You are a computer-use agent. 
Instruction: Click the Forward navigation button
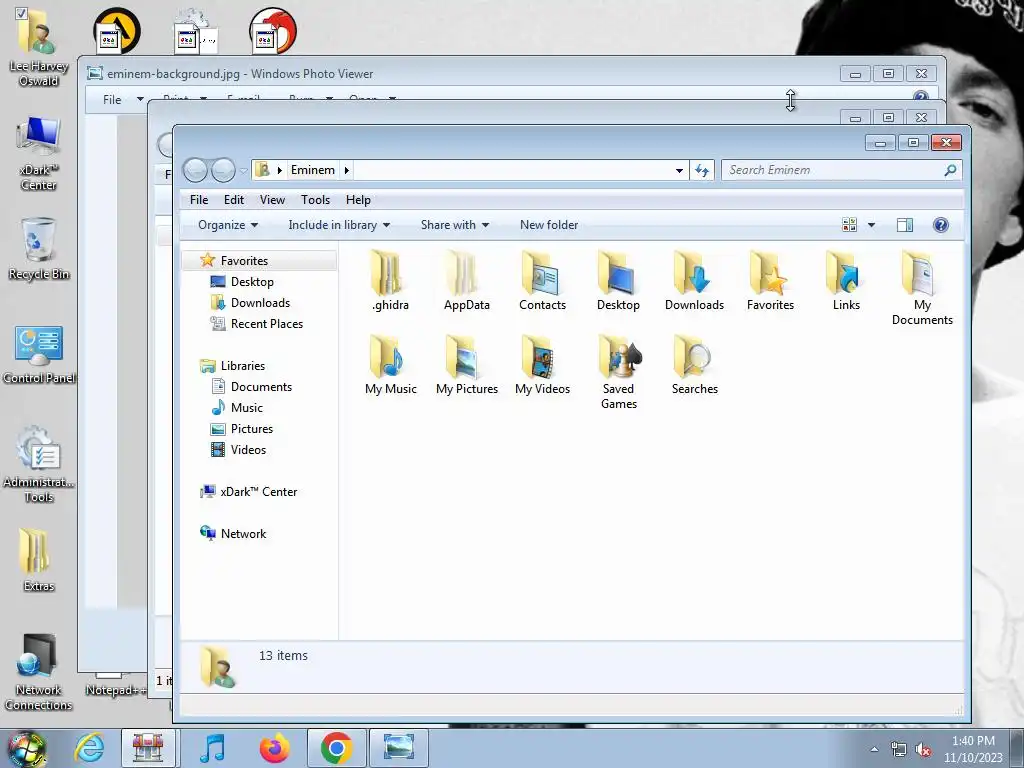tap(223, 171)
